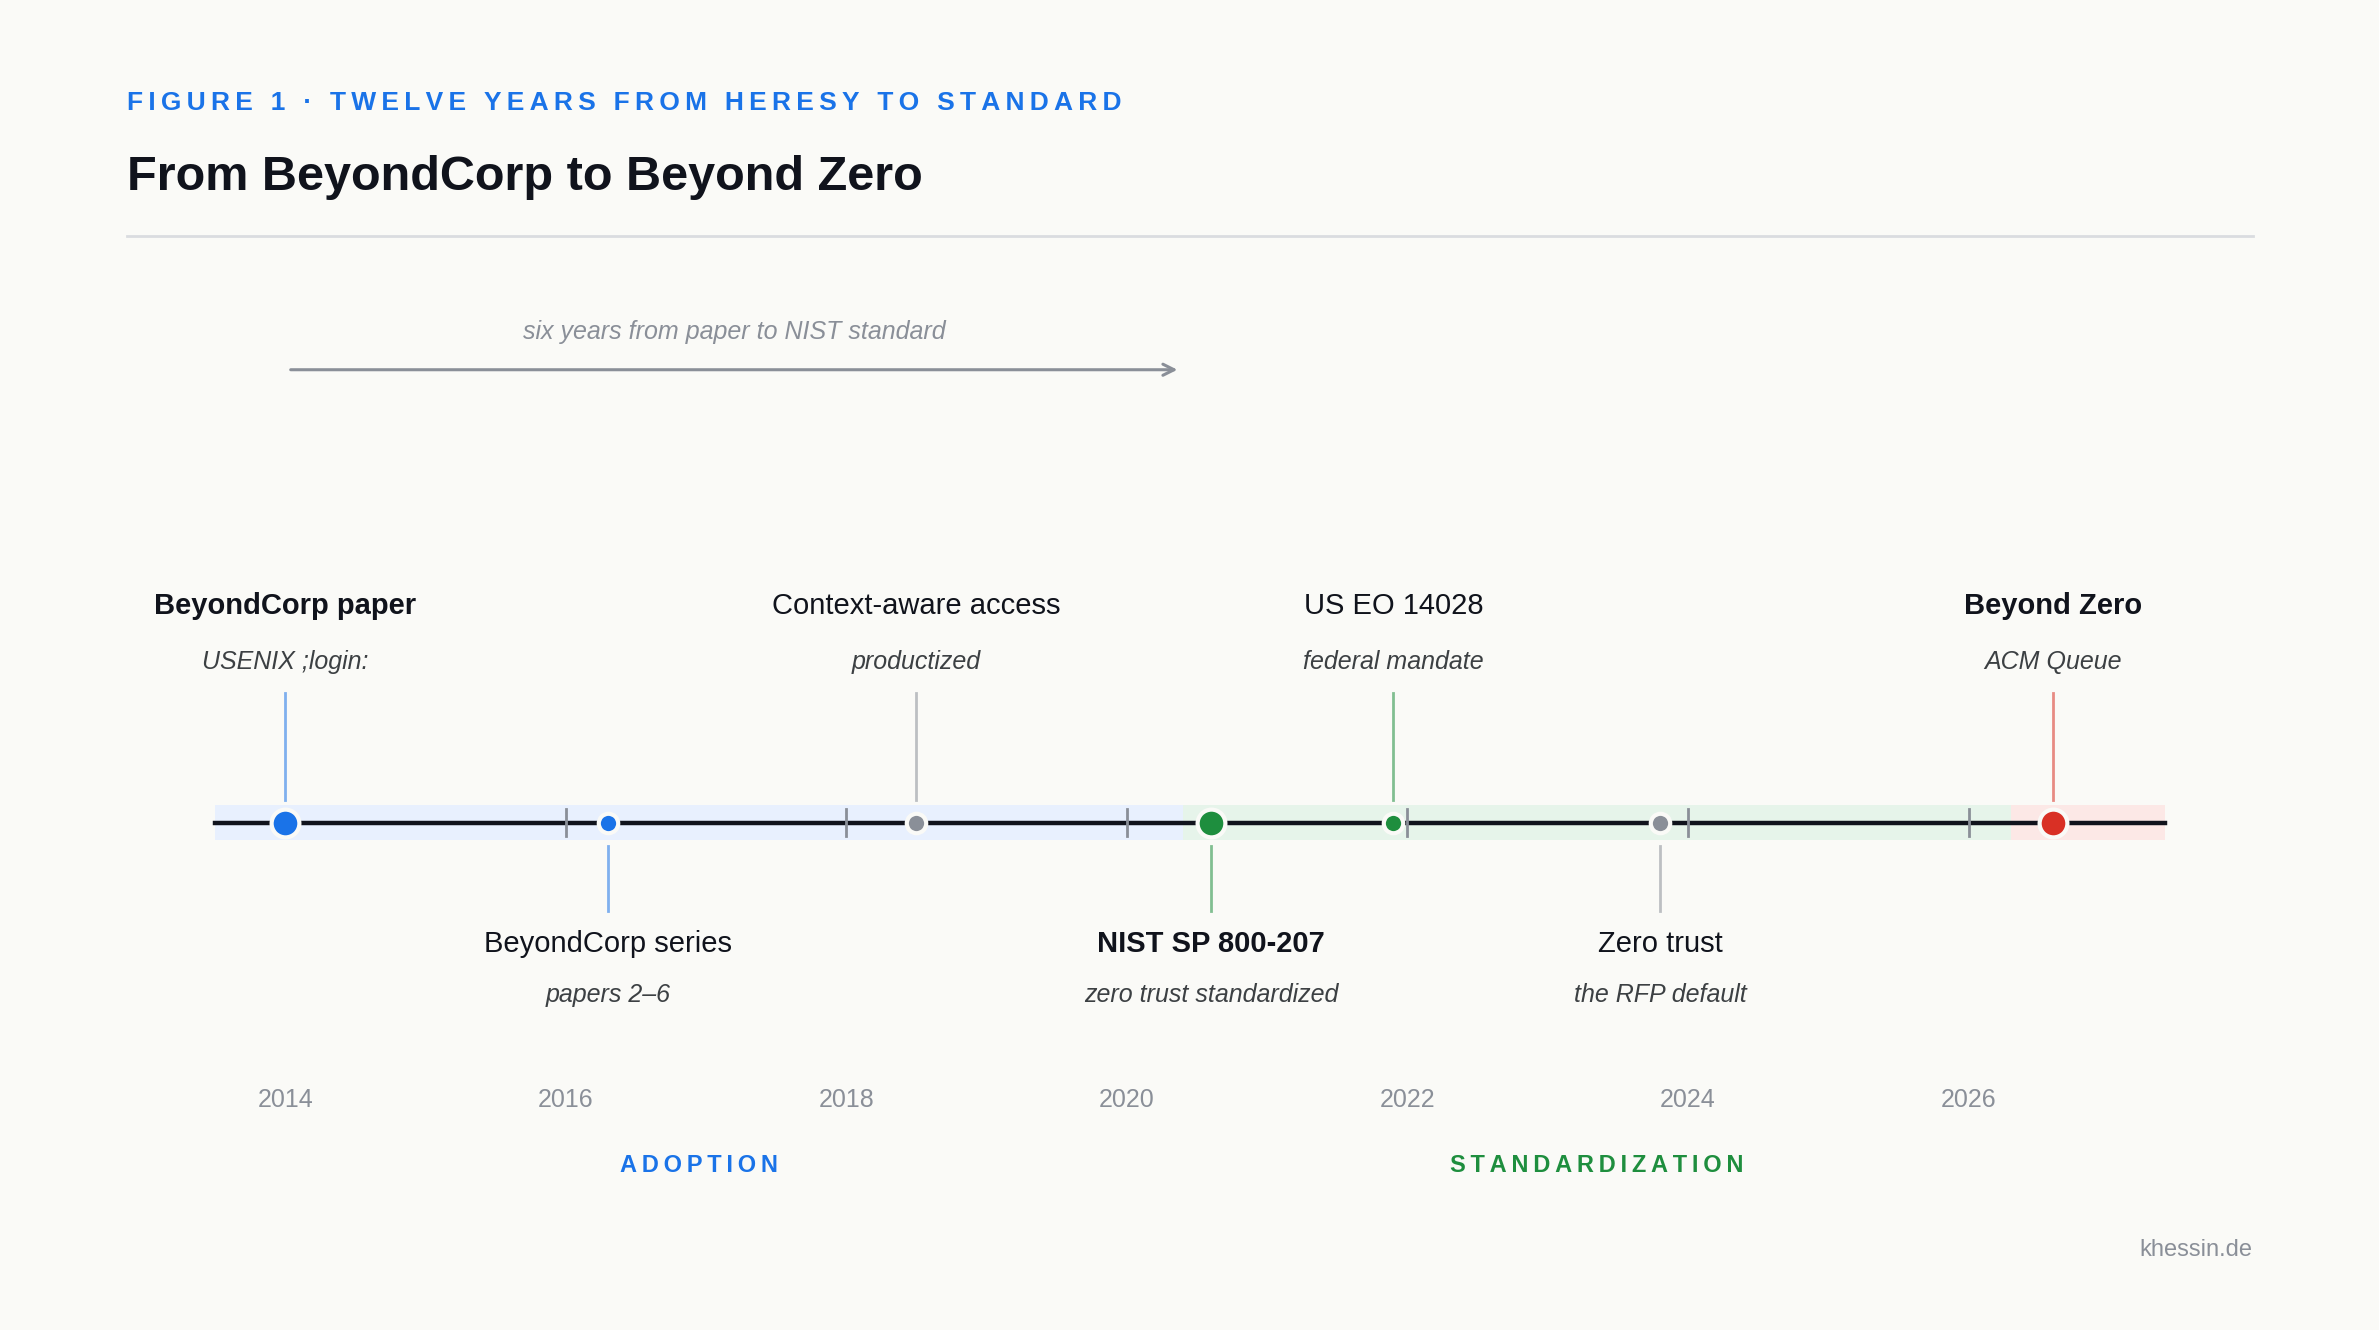Select the 'Context-aware access' label

click(916, 604)
